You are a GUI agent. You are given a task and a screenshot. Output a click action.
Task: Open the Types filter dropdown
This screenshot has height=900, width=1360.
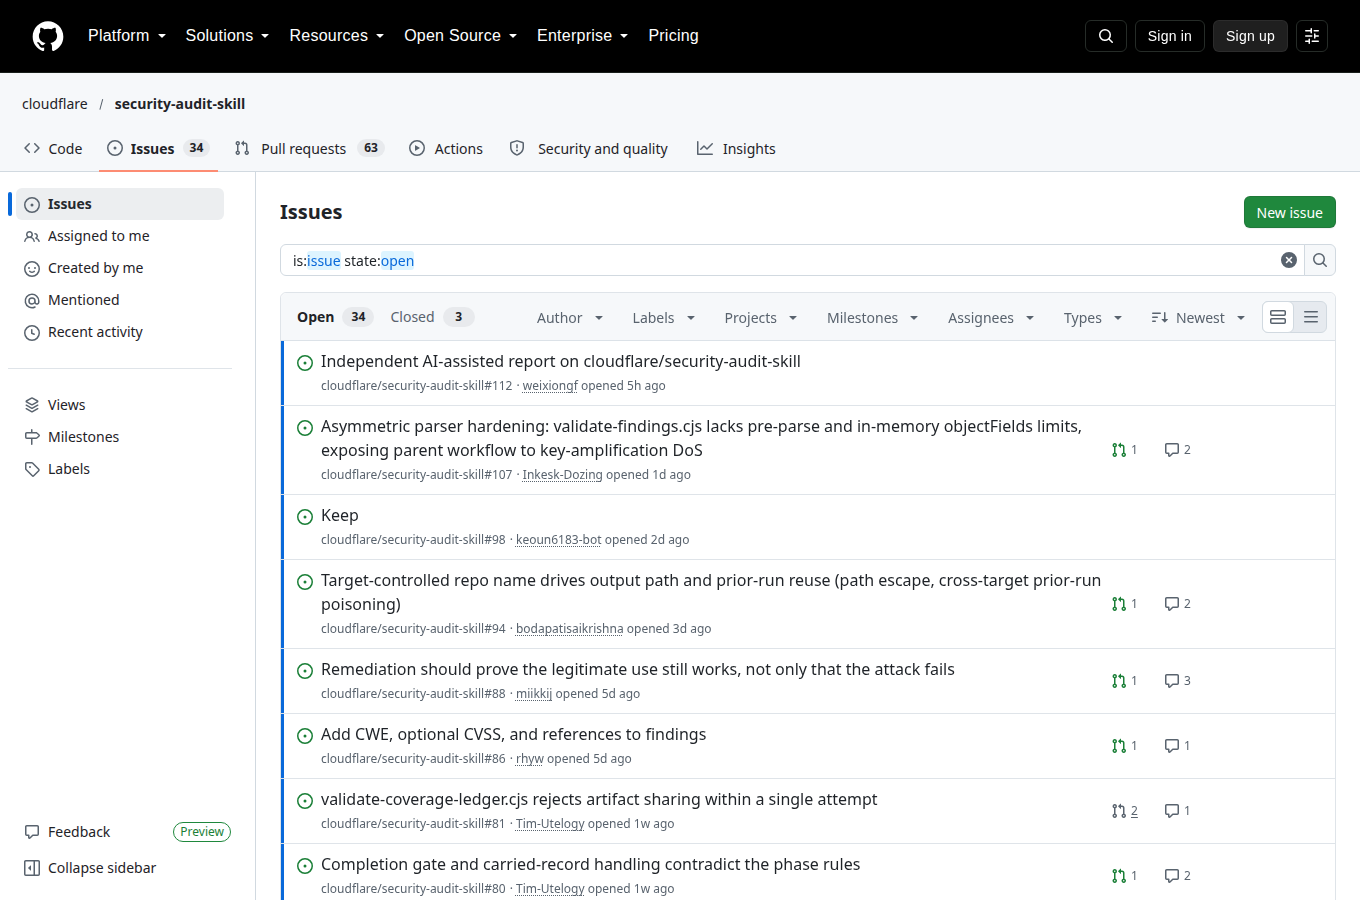click(x=1093, y=318)
